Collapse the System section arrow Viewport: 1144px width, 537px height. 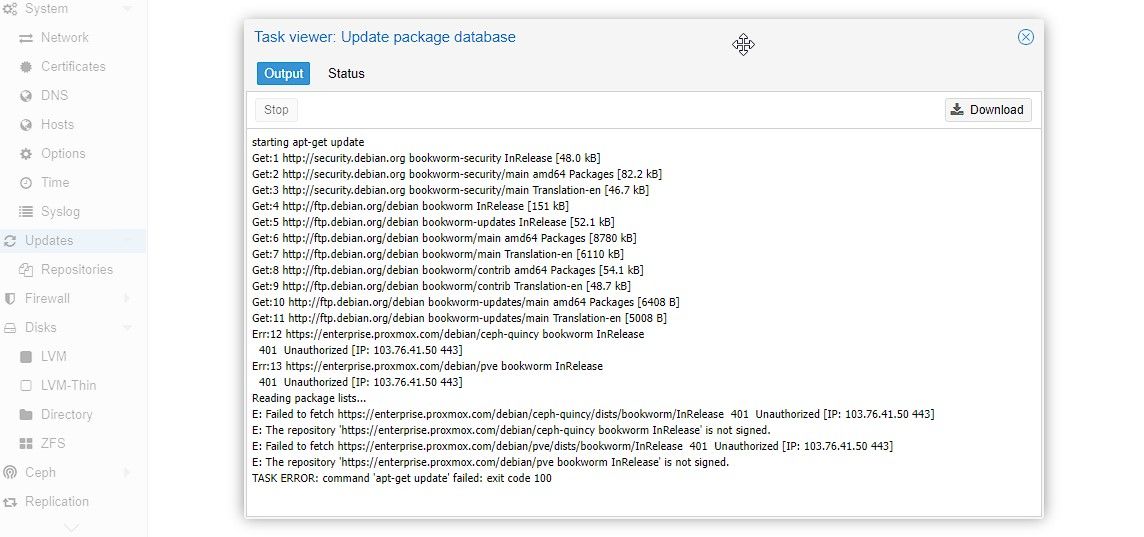point(127,9)
